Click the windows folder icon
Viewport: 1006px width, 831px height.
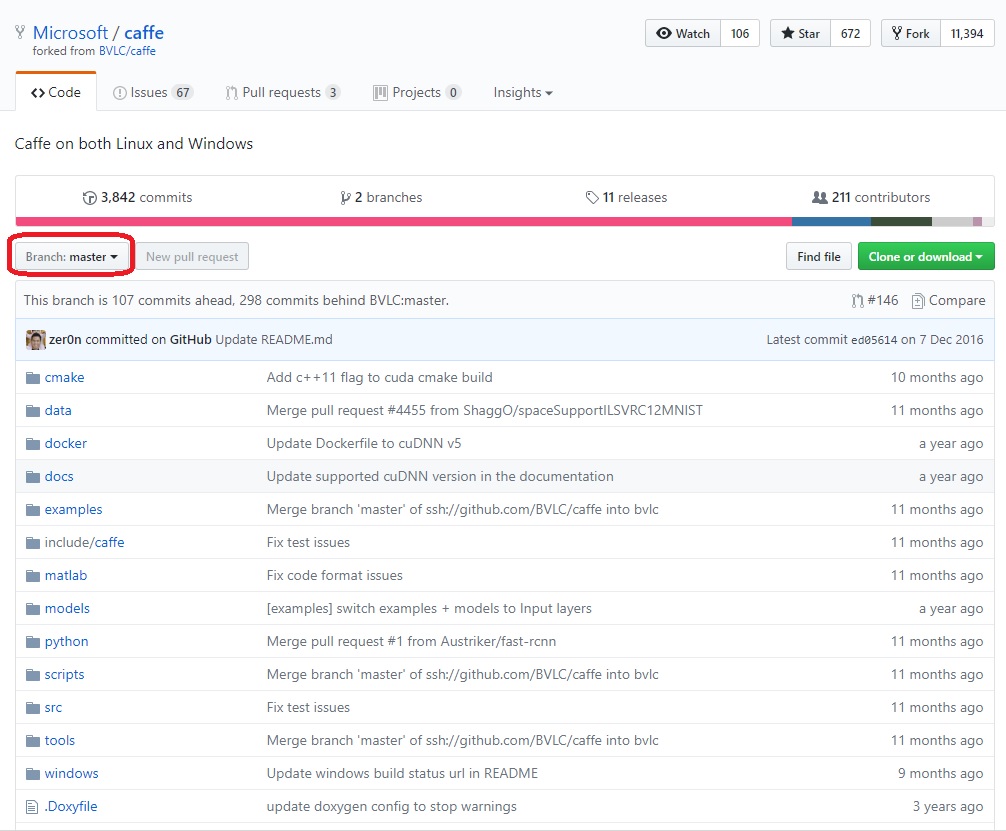tap(33, 774)
